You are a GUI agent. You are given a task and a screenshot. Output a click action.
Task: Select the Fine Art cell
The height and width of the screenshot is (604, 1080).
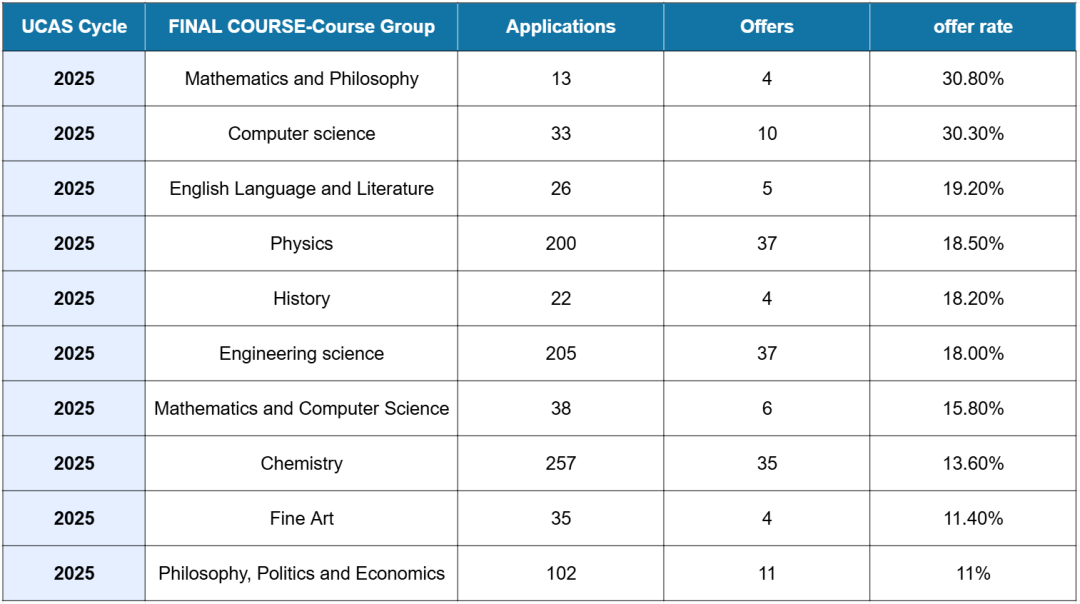point(301,519)
